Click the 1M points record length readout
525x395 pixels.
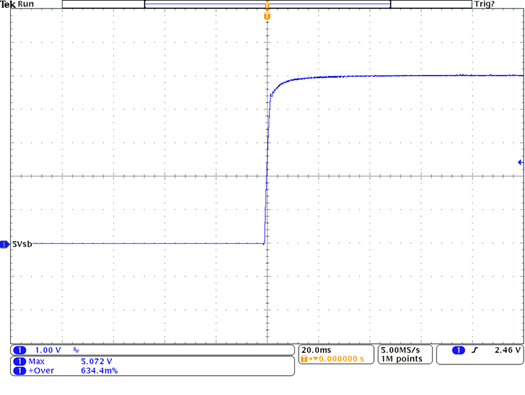coord(401,359)
